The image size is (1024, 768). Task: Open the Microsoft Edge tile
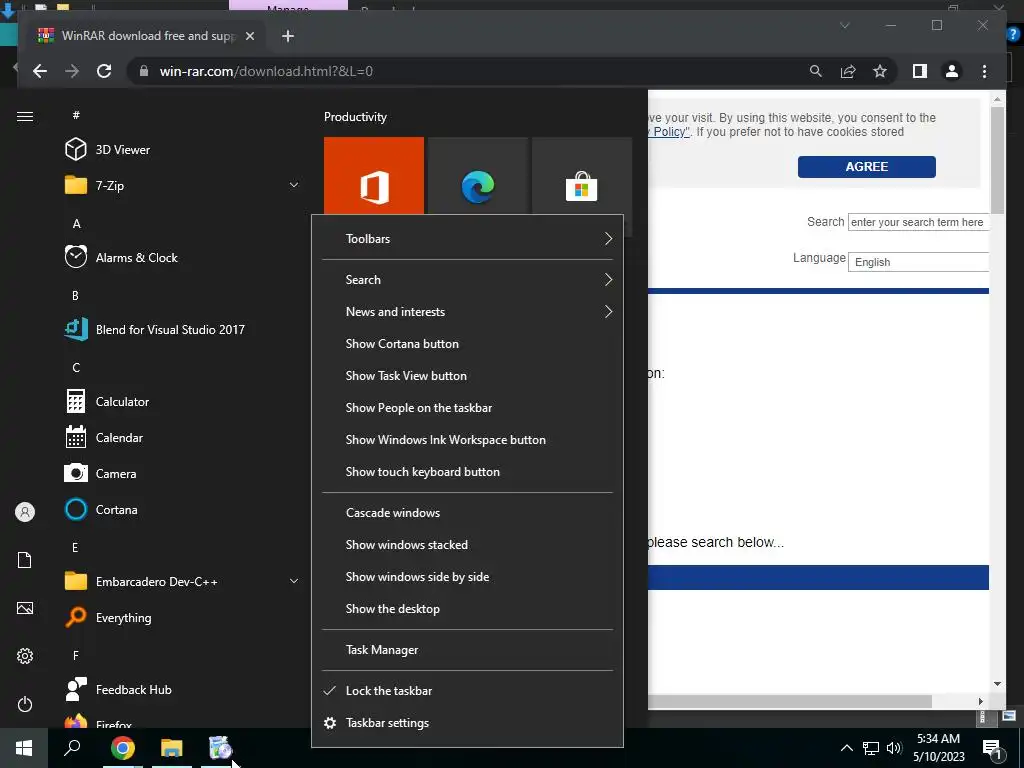pos(478,176)
